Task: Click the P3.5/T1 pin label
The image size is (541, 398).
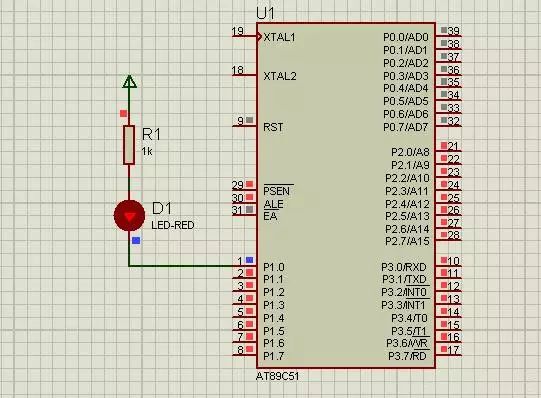Action: (x=409, y=331)
